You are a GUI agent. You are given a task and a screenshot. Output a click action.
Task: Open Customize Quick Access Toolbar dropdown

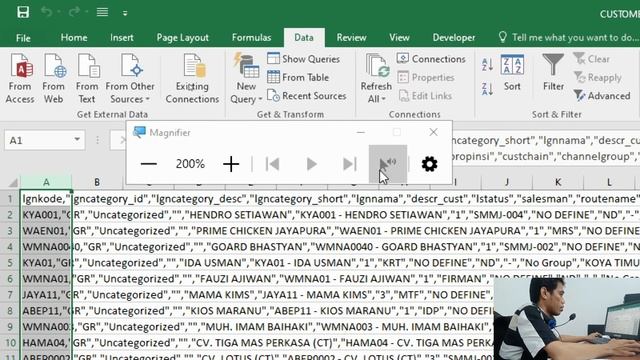(125, 13)
